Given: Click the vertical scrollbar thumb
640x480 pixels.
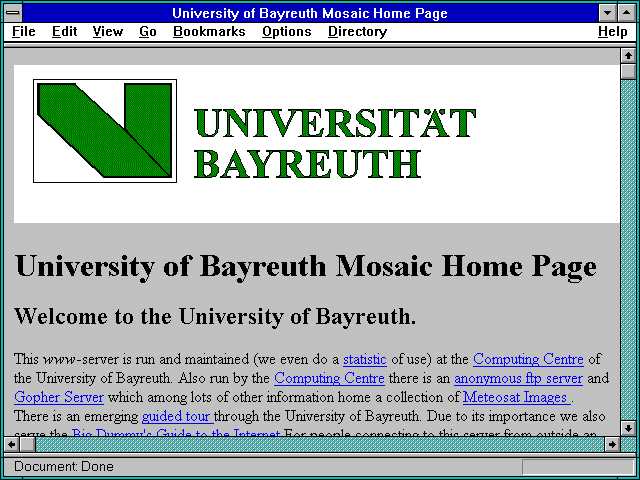Looking at the screenshot, I should point(628,71).
